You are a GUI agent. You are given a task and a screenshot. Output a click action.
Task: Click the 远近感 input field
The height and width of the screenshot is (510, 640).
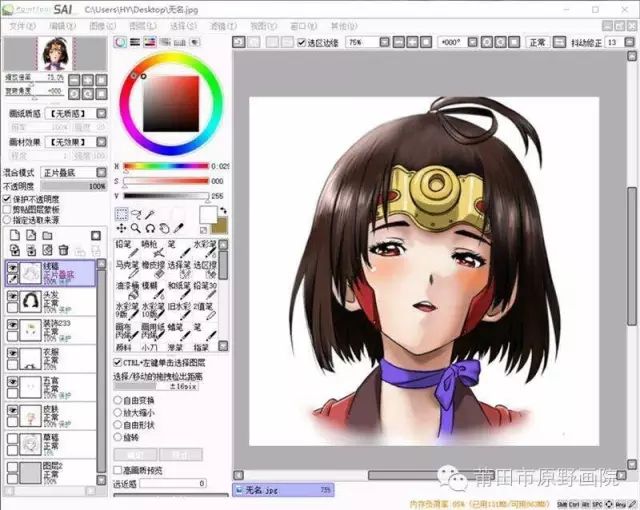point(173,483)
